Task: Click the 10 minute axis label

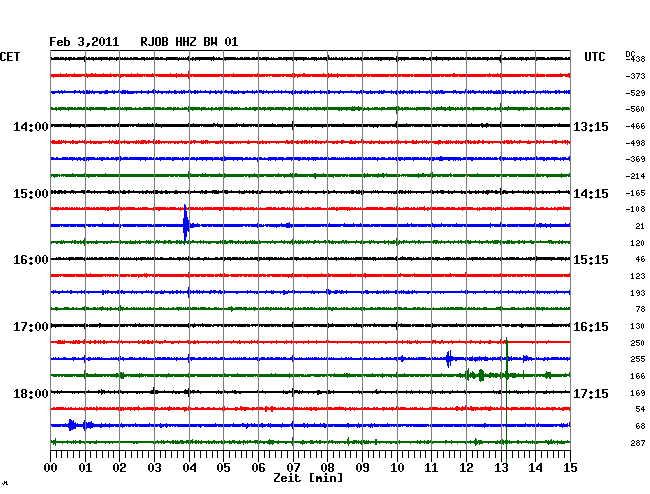Action: [397, 468]
